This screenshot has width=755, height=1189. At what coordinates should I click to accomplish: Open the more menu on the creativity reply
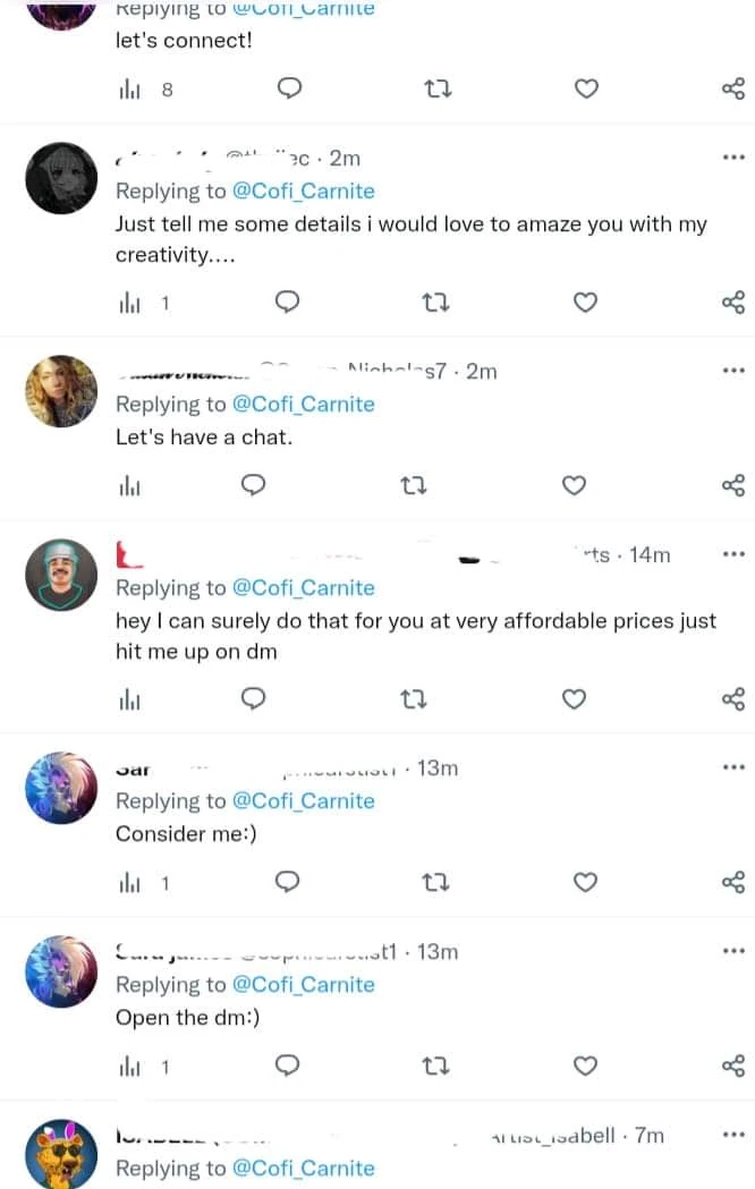pyautogui.click(x=733, y=156)
